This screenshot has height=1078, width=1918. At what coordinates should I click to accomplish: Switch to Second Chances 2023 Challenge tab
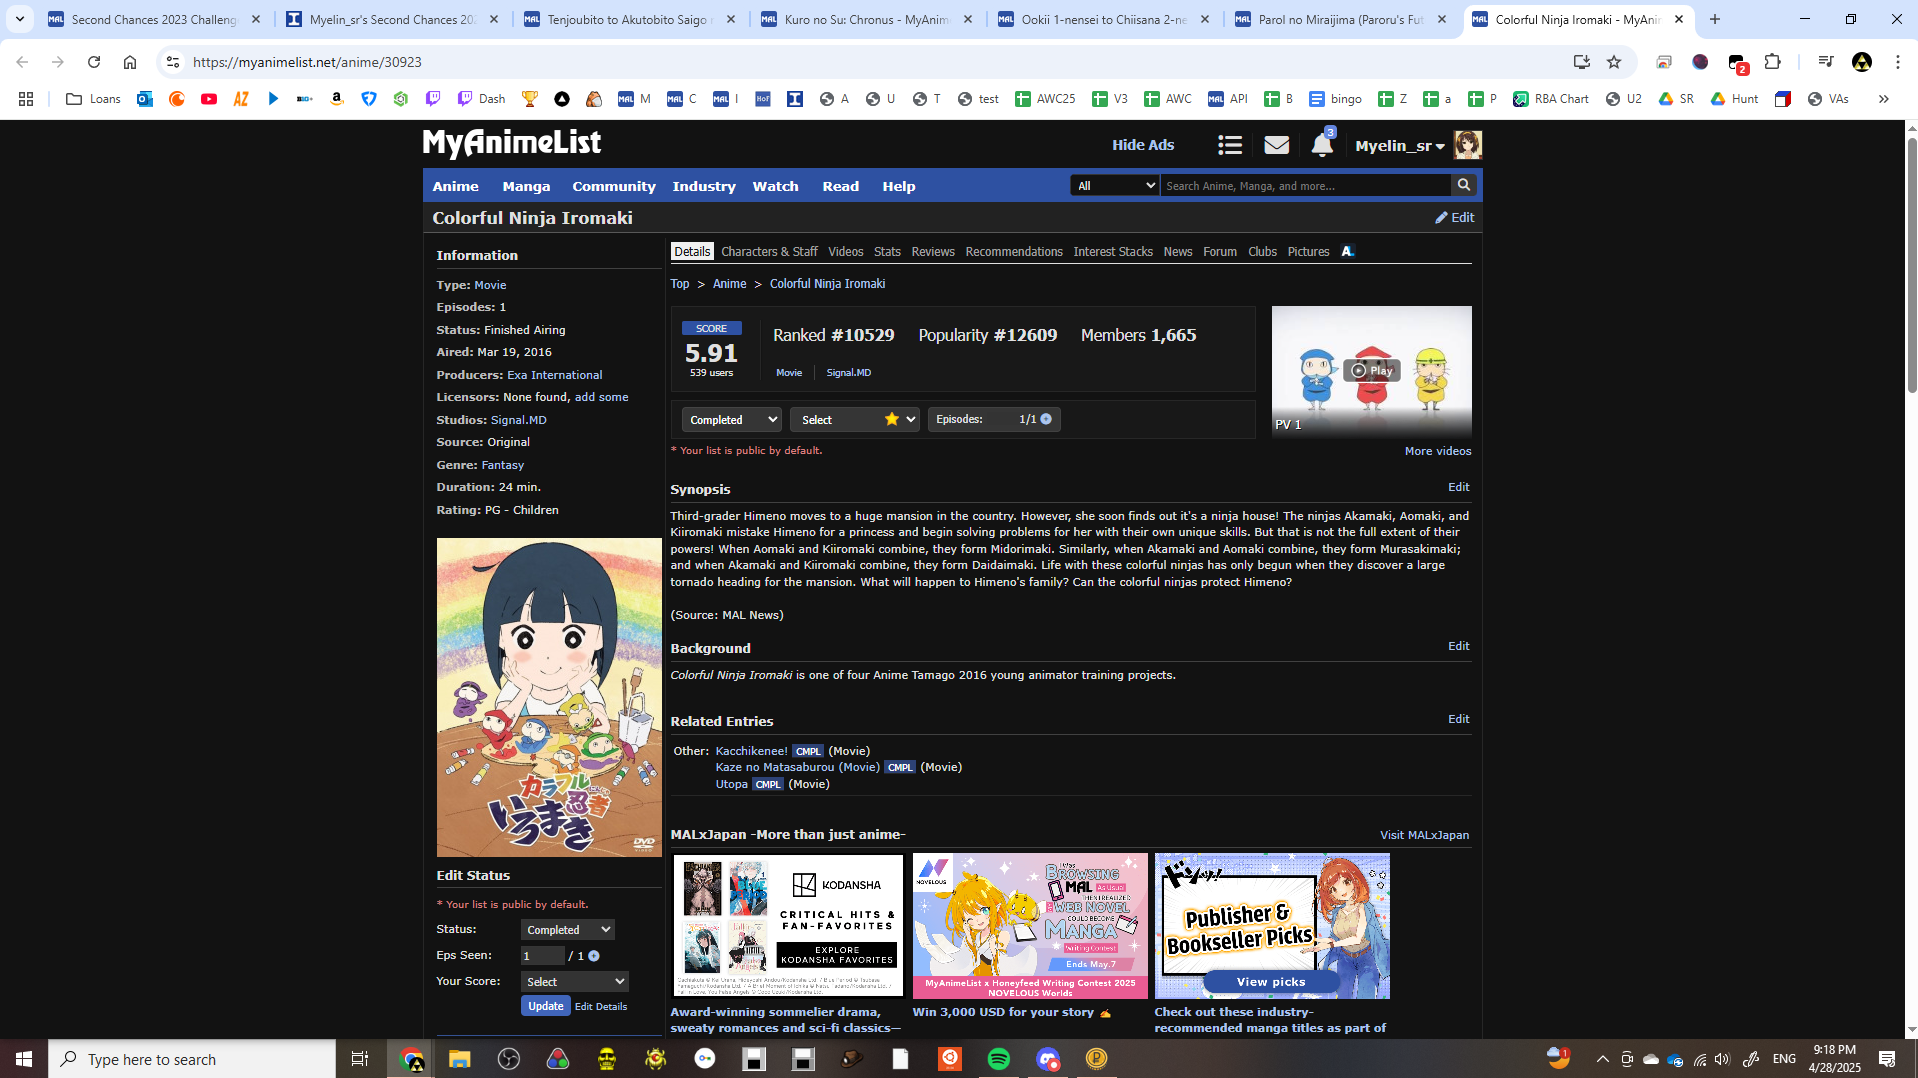point(155,19)
